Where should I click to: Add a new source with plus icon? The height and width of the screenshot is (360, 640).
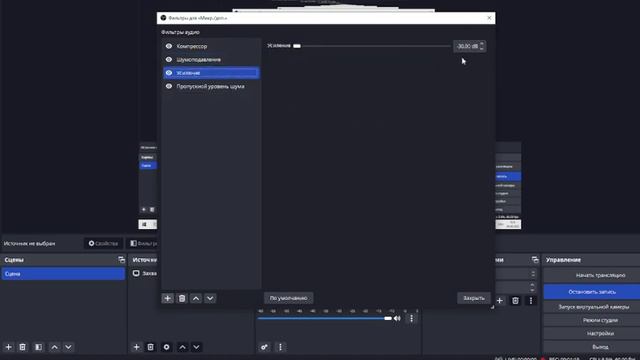pos(136,347)
